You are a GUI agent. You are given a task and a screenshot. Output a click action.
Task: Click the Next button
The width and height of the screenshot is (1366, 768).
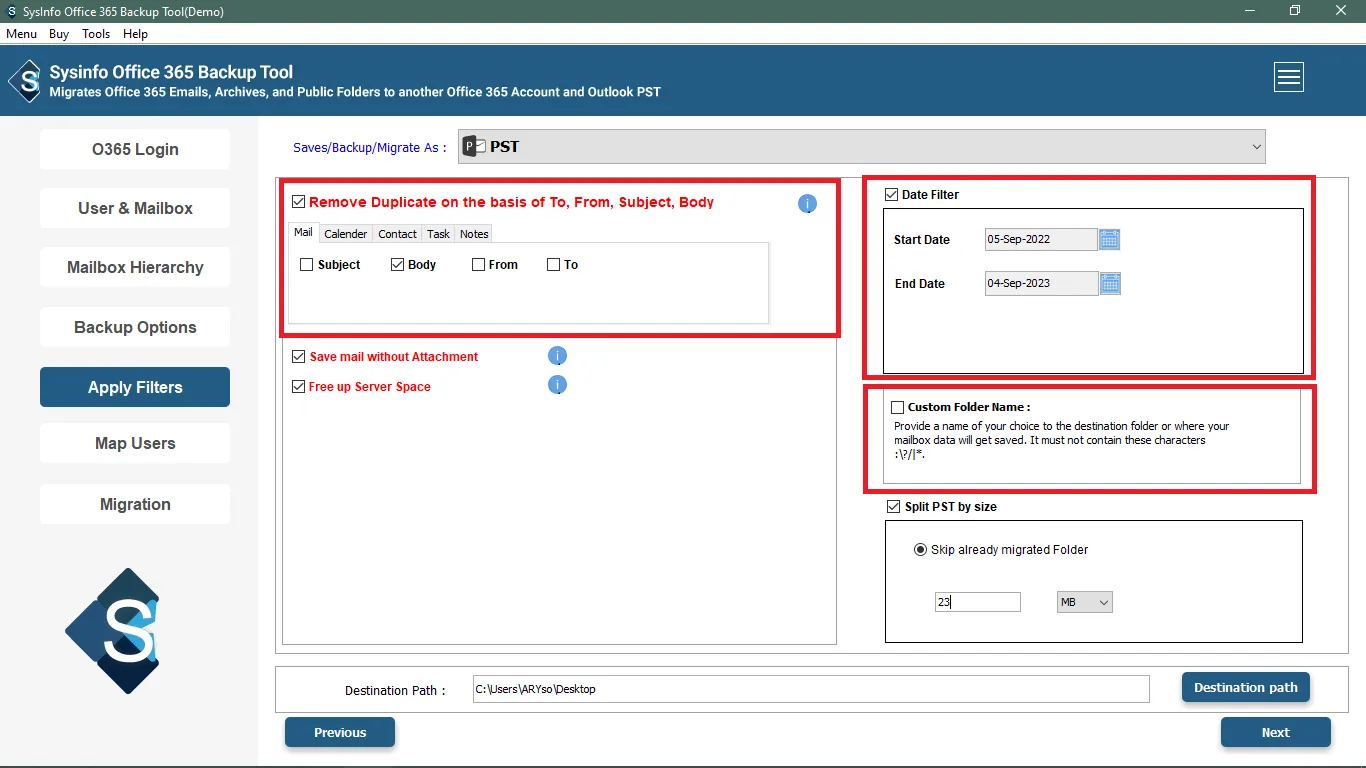[1275, 732]
